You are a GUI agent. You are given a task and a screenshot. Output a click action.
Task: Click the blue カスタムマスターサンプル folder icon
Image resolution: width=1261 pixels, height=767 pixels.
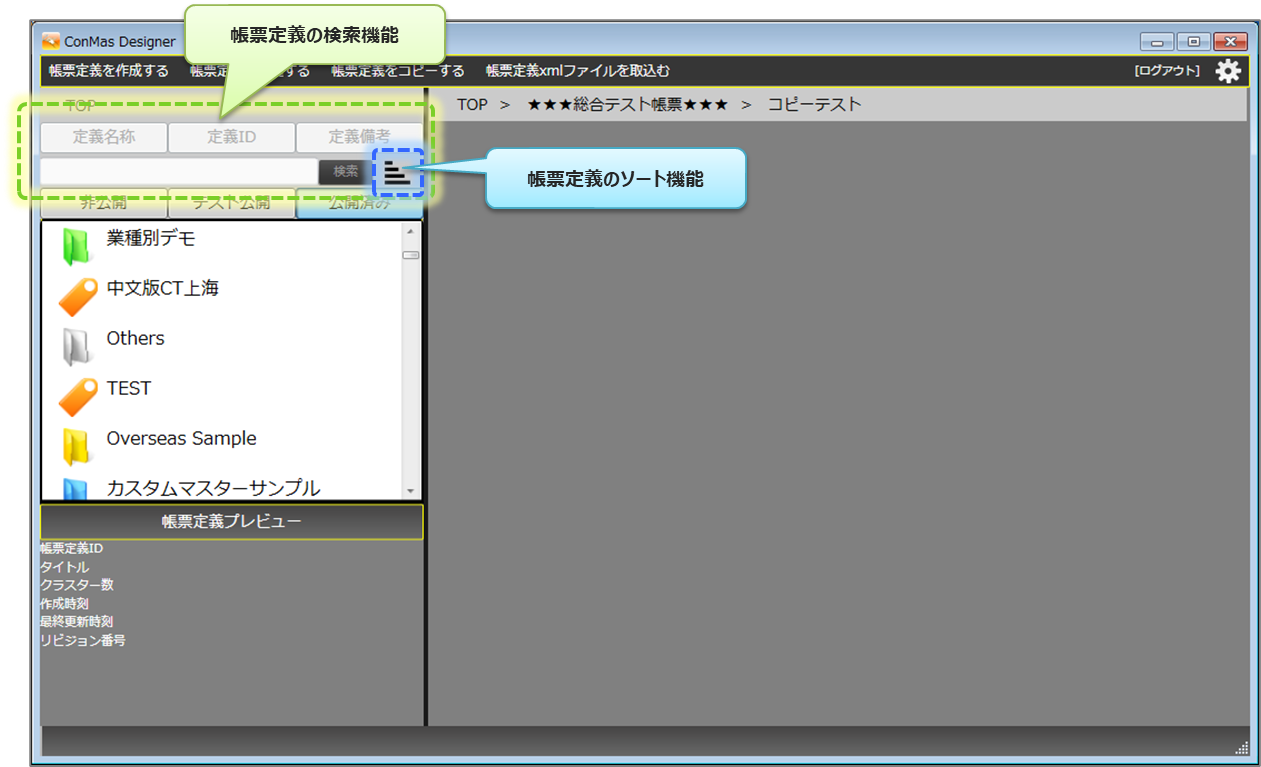76,489
